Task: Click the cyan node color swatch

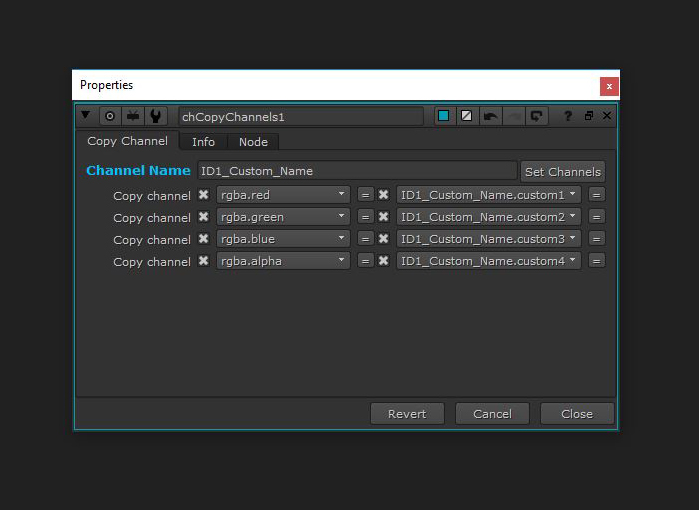Action: point(443,116)
